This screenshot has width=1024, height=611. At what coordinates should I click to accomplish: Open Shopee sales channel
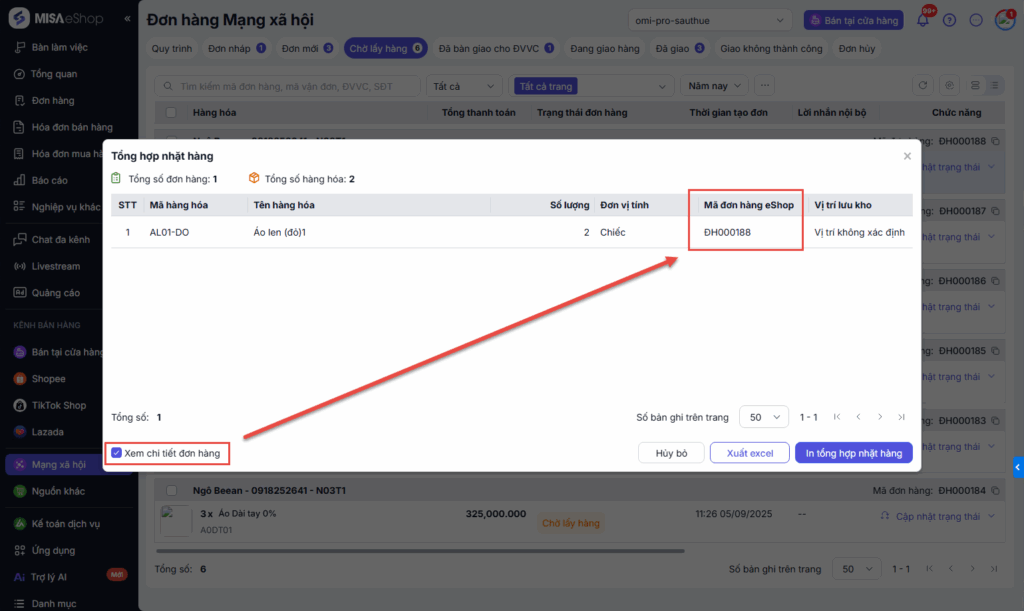[x=48, y=379]
